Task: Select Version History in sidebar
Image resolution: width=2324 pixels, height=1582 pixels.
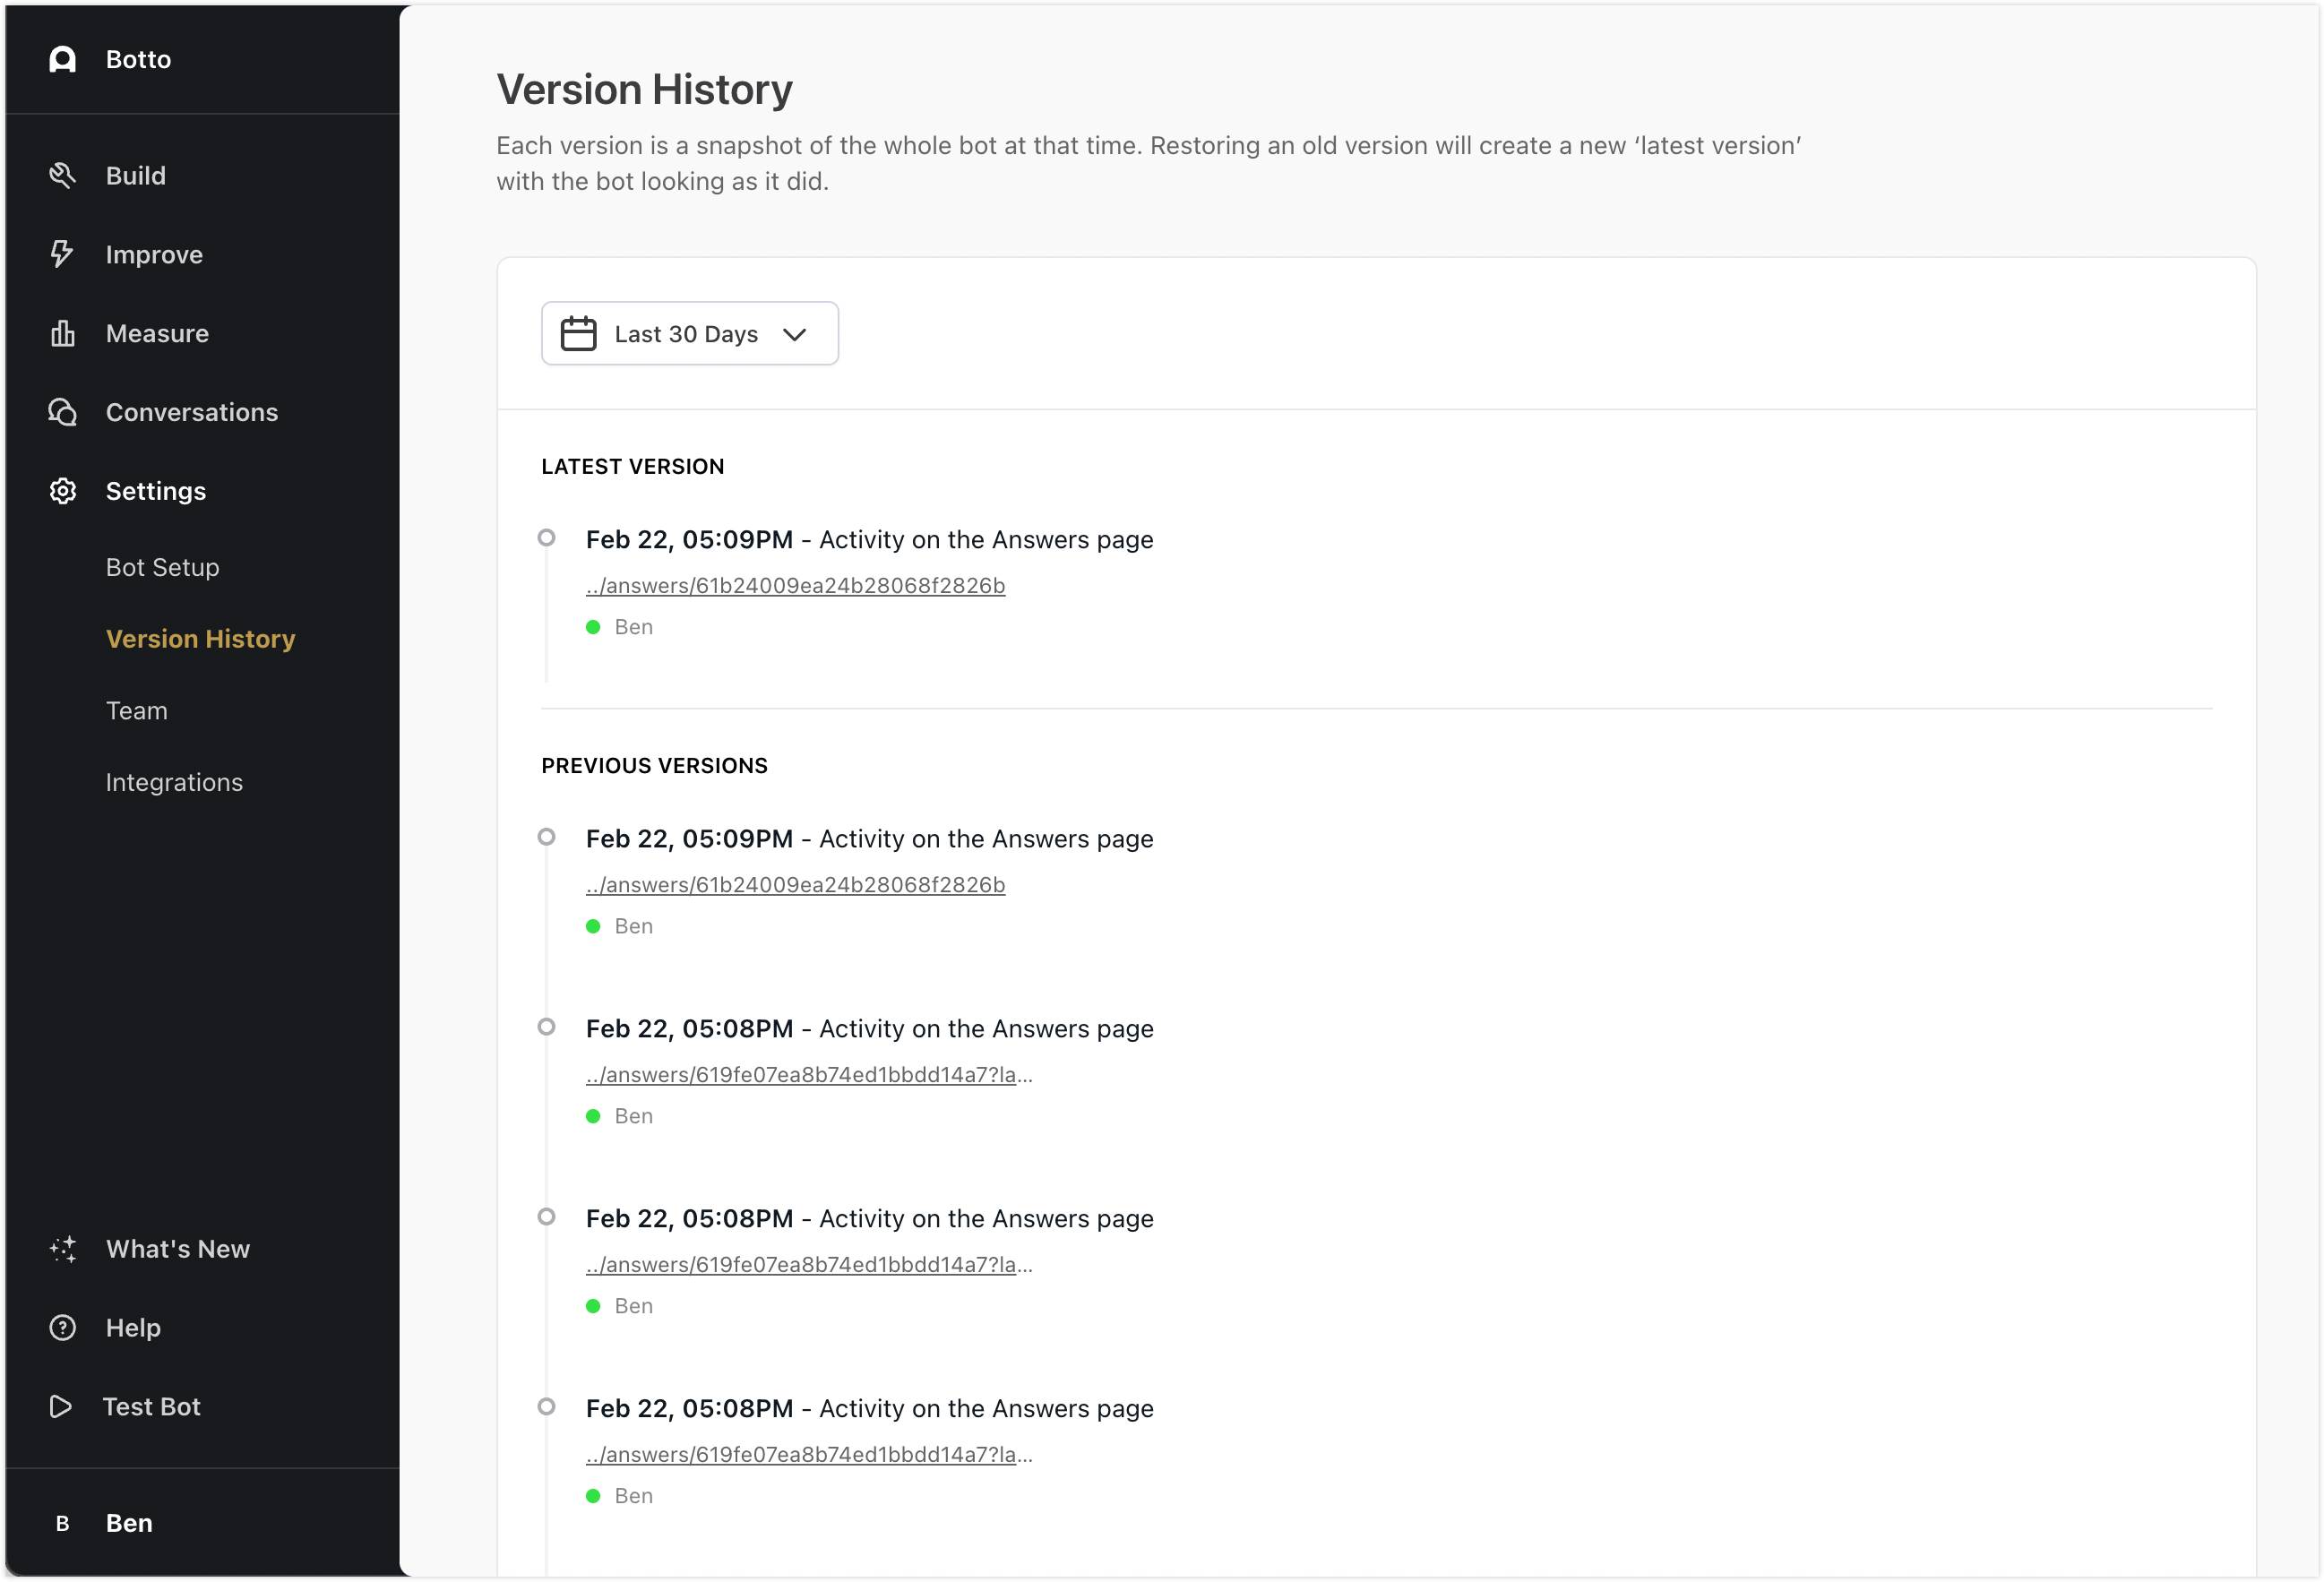Action: pos(200,639)
